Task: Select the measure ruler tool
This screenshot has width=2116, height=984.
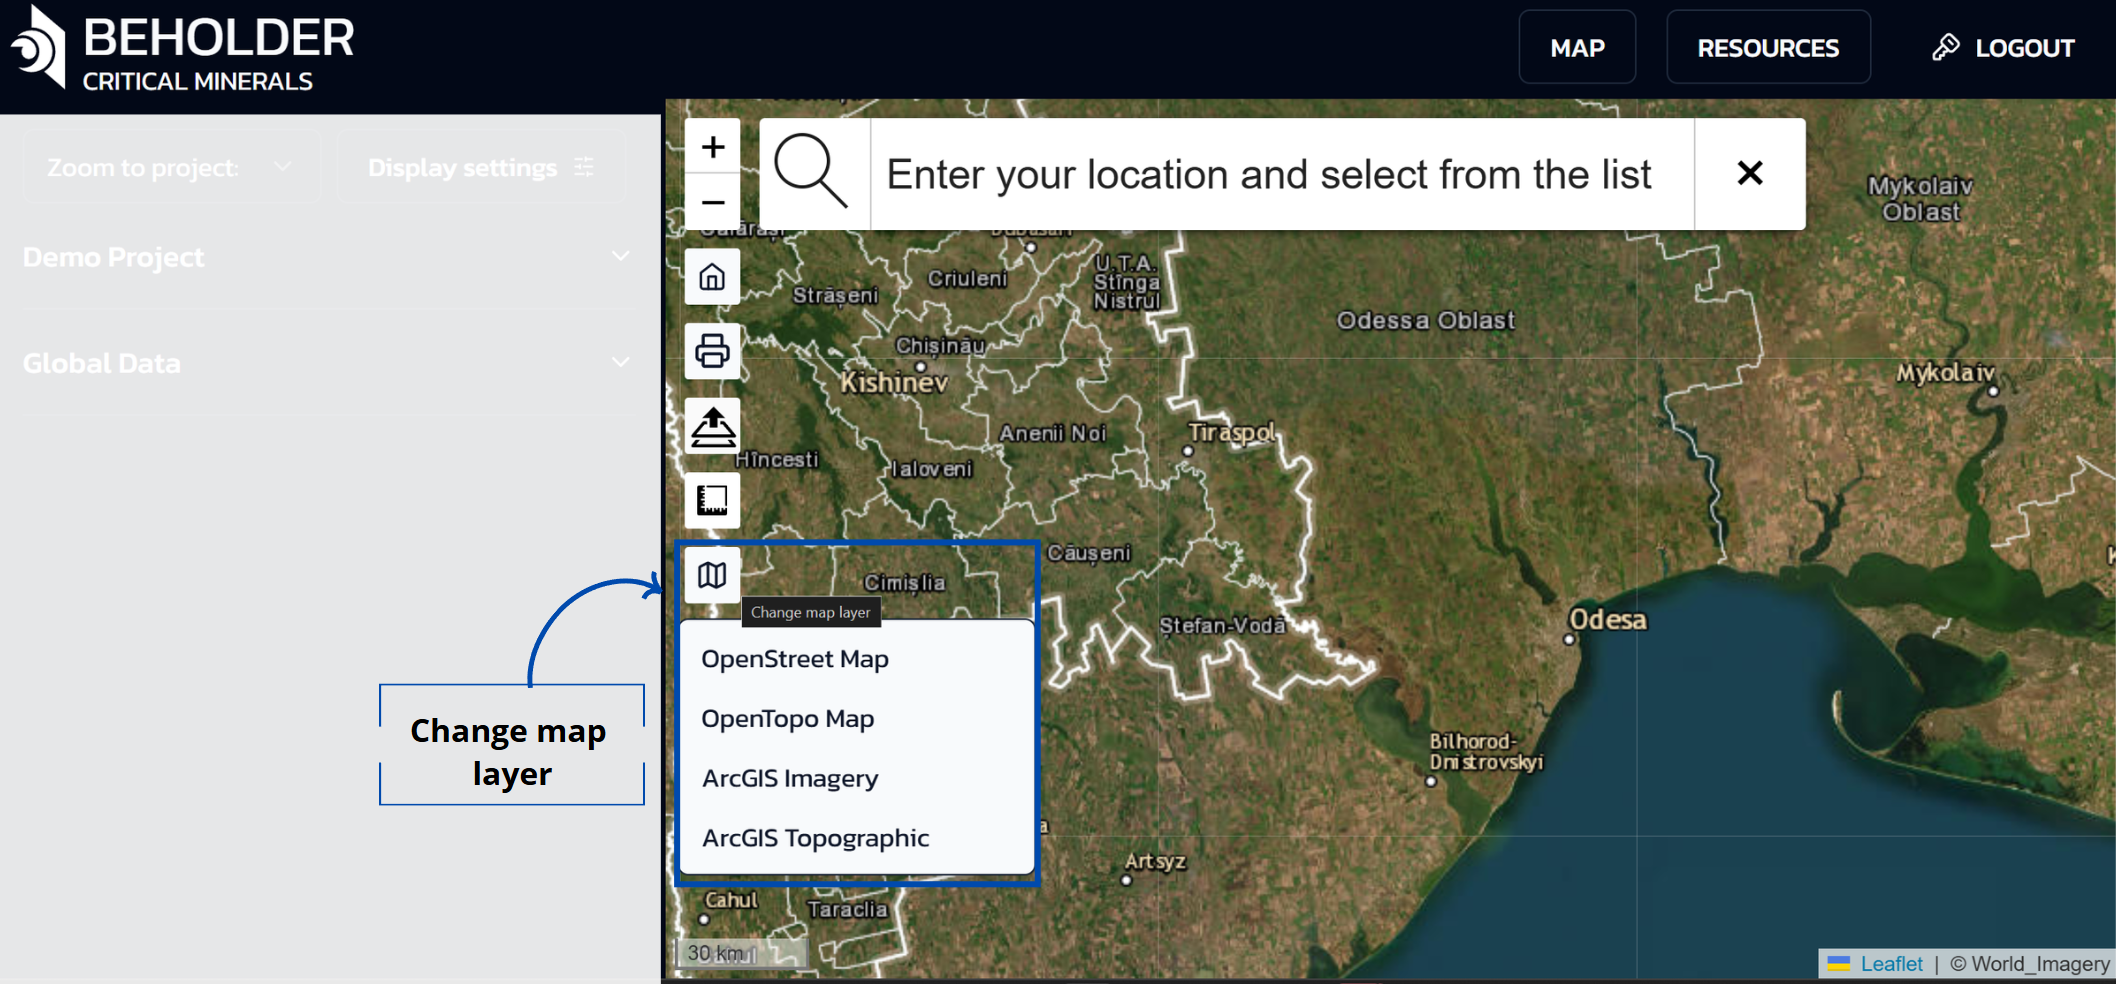Action: click(712, 500)
